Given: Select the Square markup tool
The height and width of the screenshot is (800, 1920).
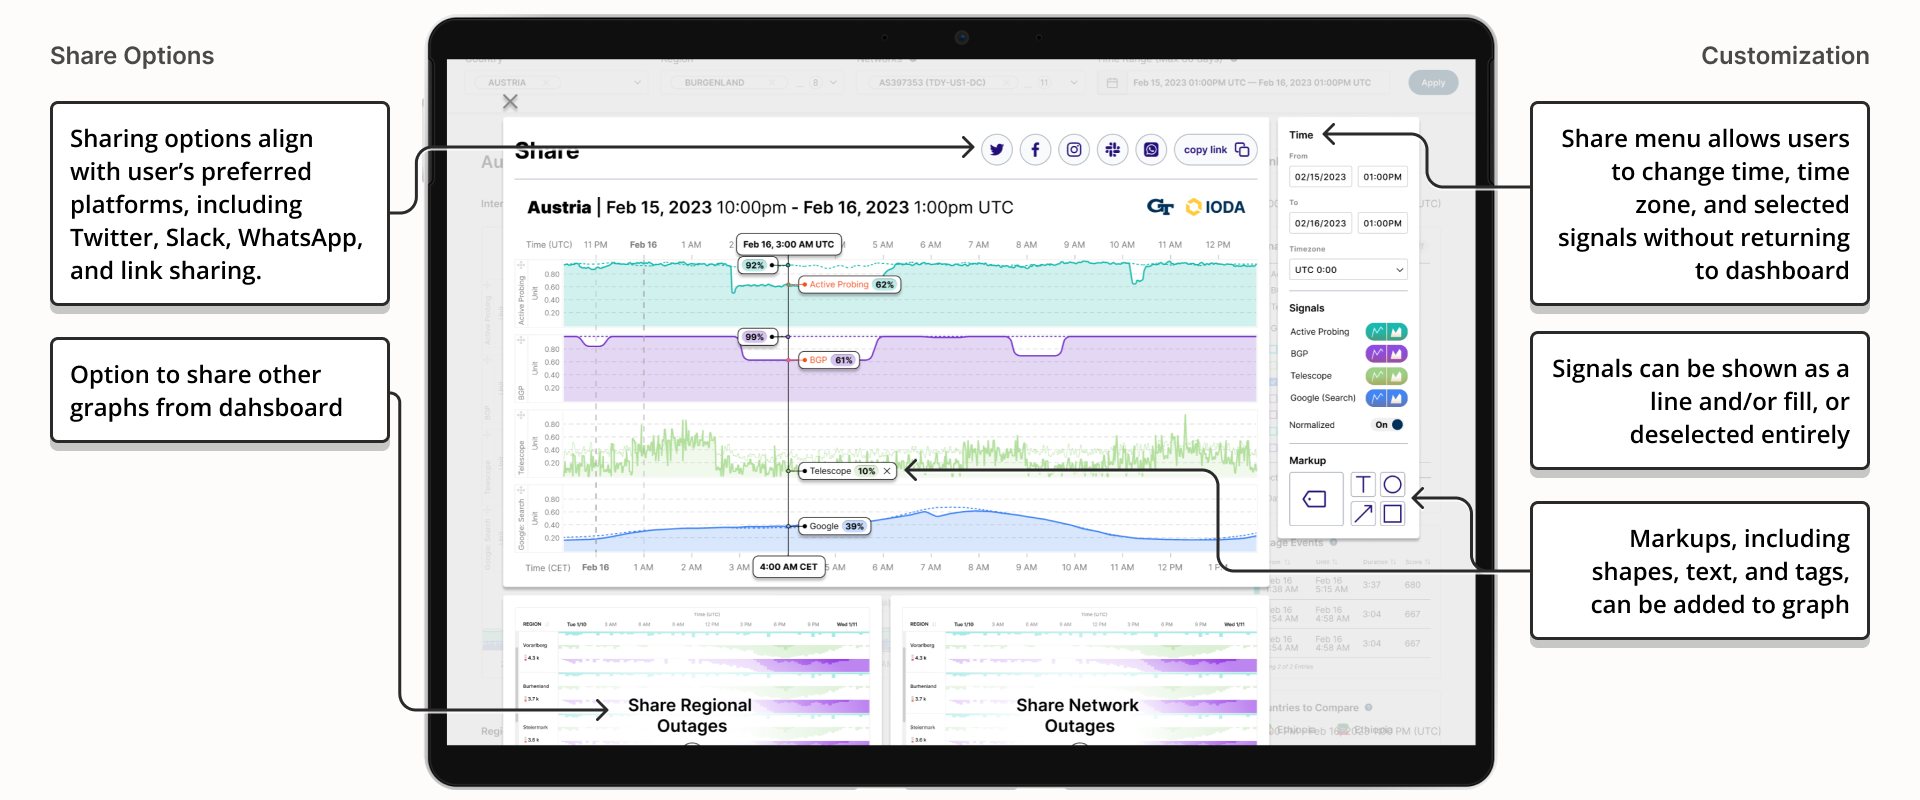Looking at the screenshot, I should tap(1392, 514).
